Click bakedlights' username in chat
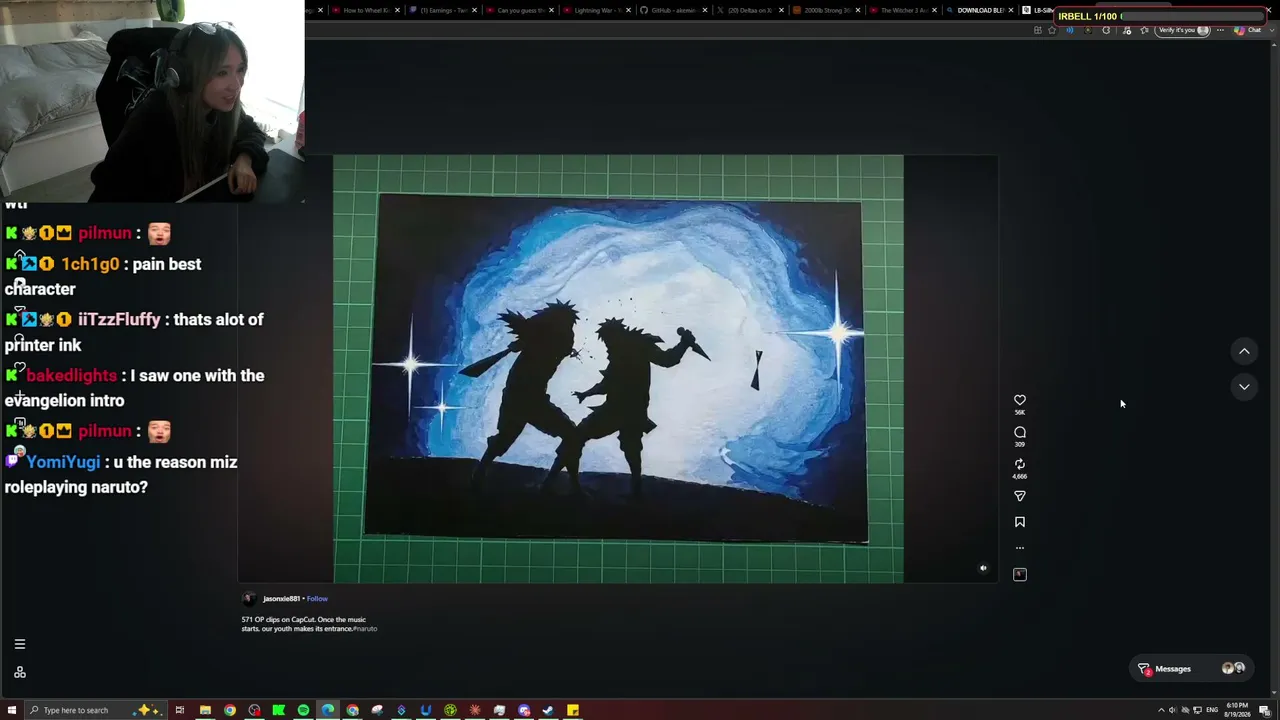The height and width of the screenshot is (720, 1280). tap(71, 376)
